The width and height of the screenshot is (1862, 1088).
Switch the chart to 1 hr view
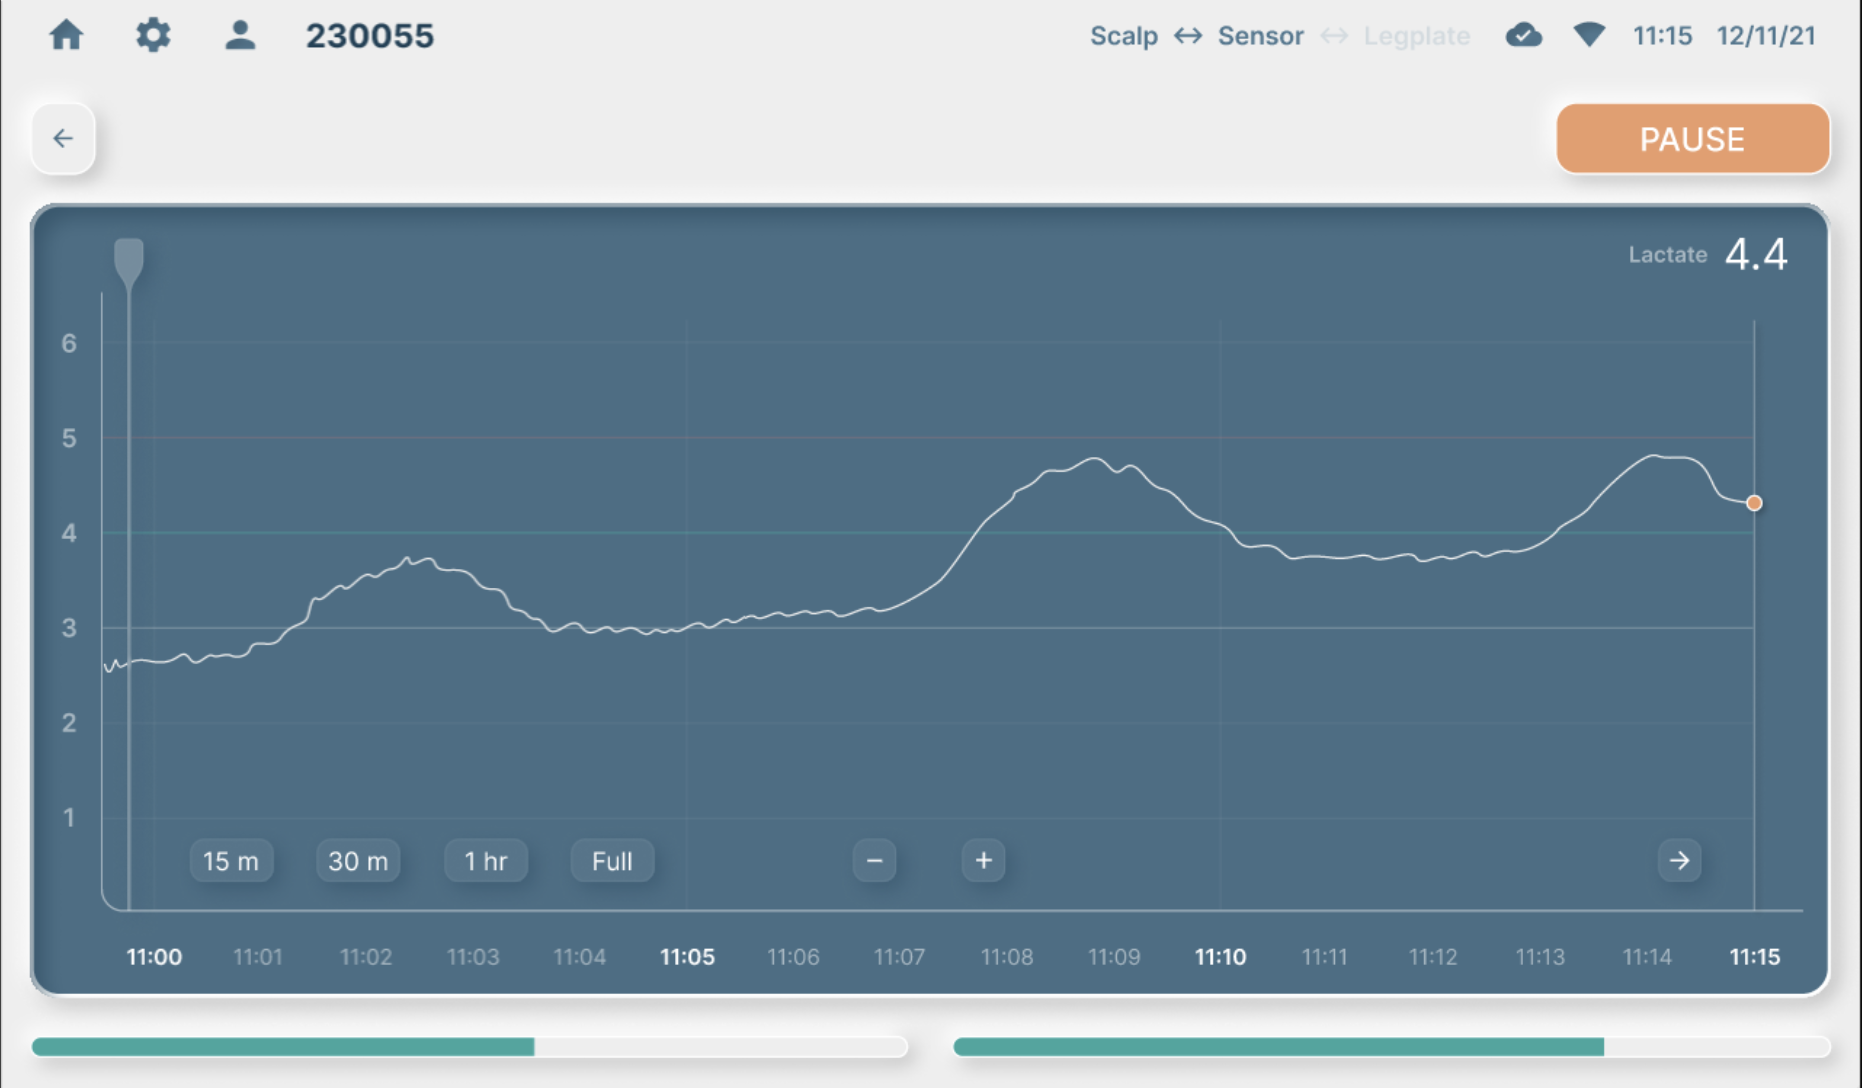point(486,861)
